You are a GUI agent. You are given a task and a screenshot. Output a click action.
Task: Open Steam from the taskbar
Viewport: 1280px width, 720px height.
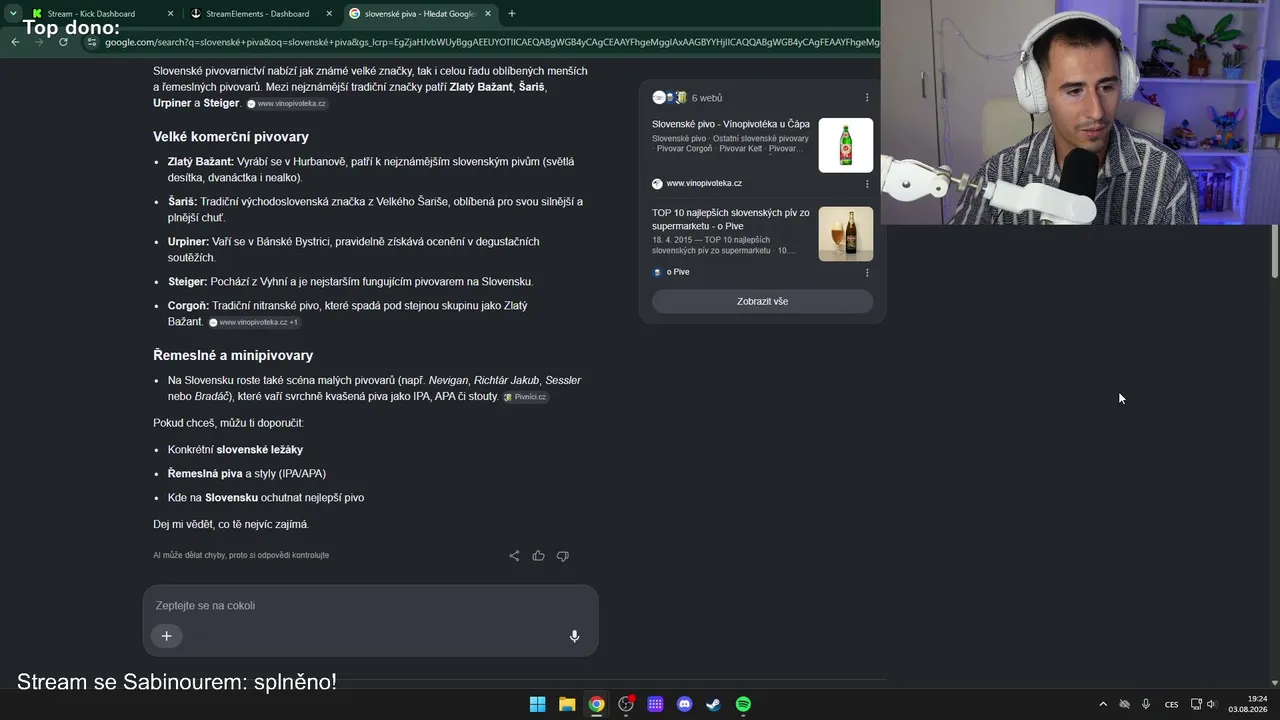coord(713,704)
